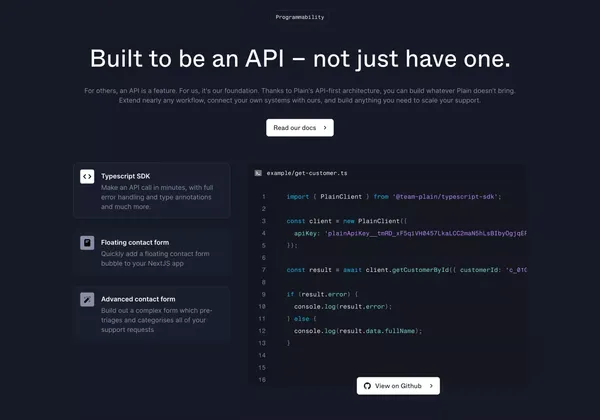600x420 pixels.
Task: Click the 'const client = new PlainClient' line
Action: click(347, 221)
